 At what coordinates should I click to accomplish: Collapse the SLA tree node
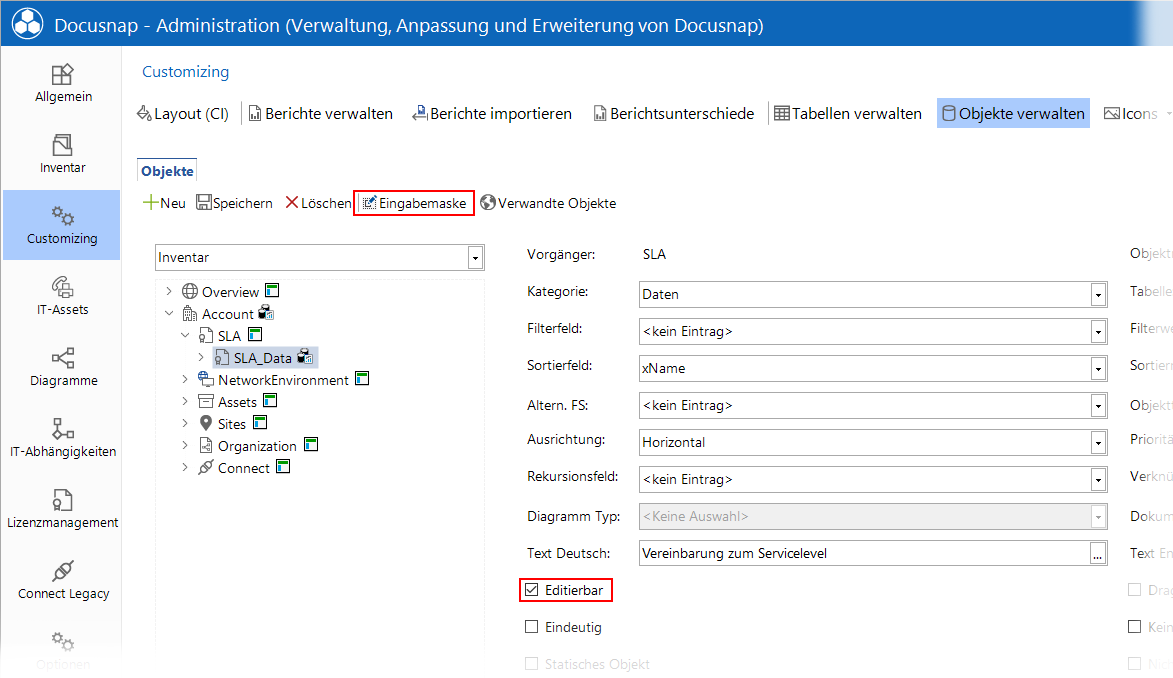[x=185, y=335]
